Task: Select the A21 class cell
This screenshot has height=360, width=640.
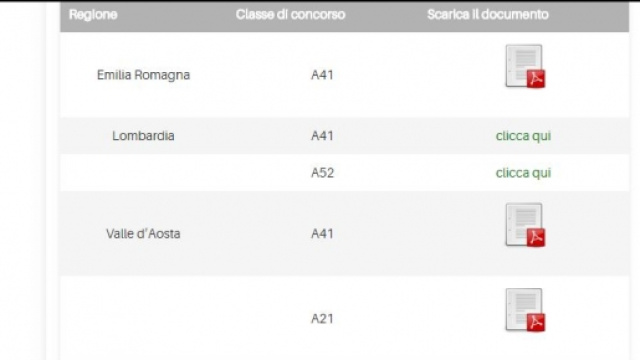Action: tap(322, 319)
